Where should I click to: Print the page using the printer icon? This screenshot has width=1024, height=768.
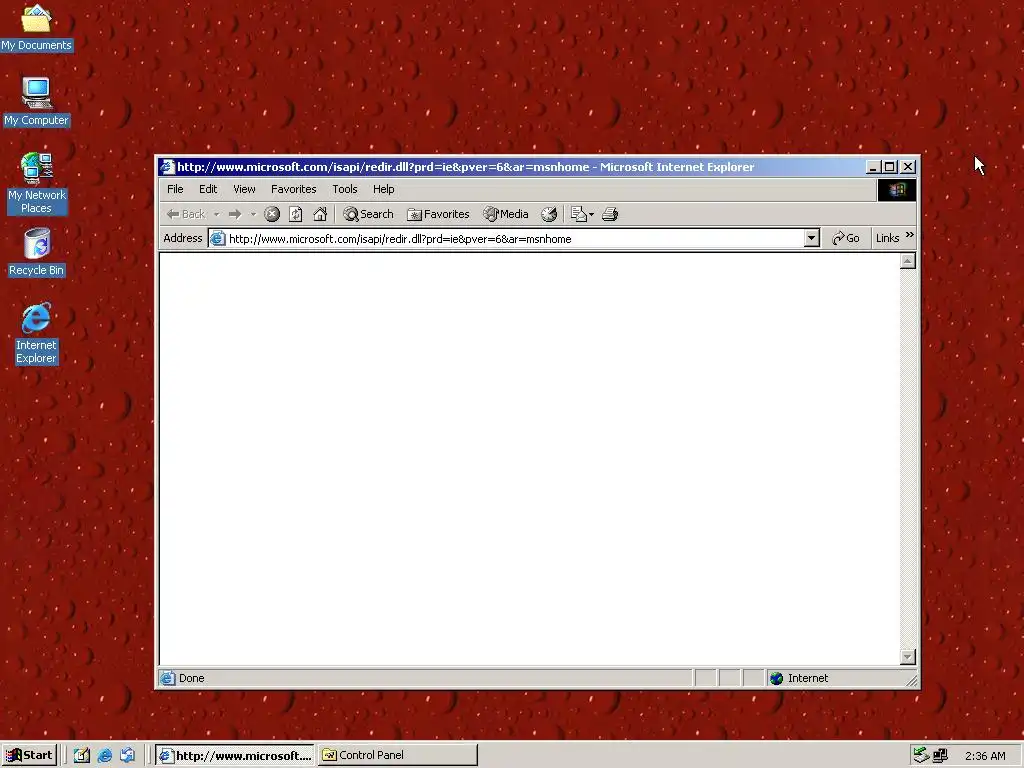coord(610,214)
